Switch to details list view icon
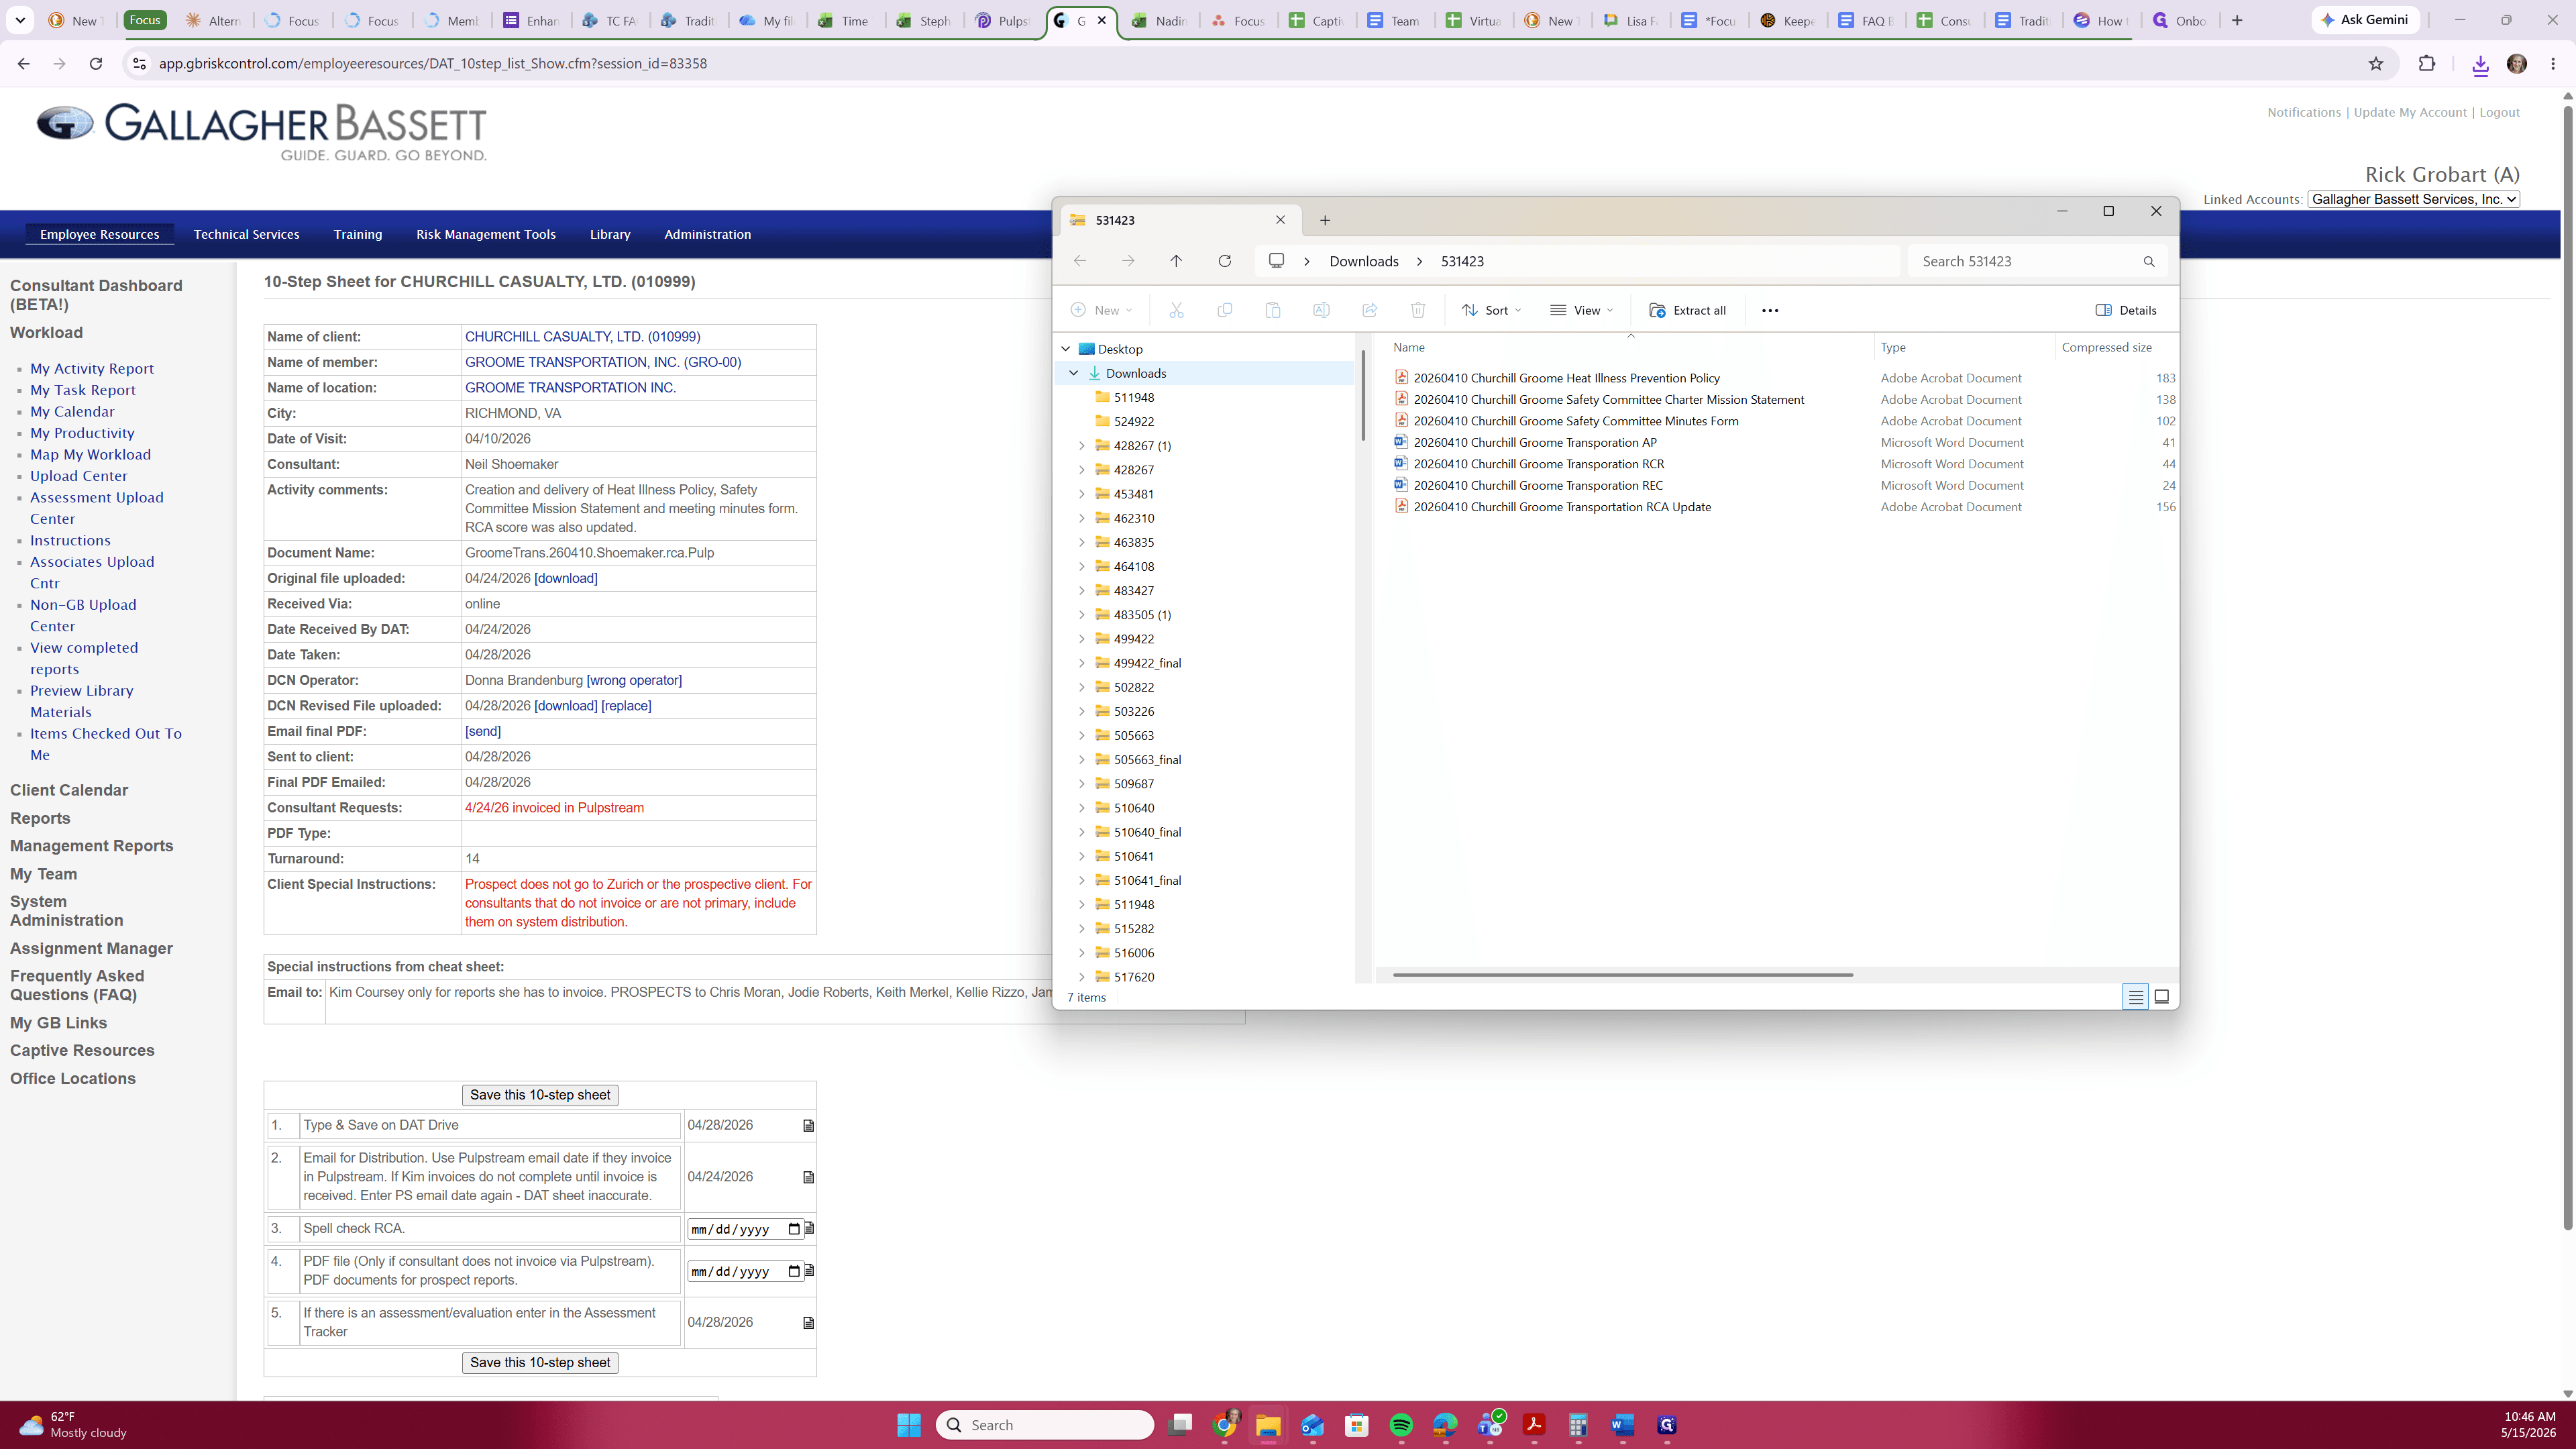The width and height of the screenshot is (2576, 1449). coord(2135,996)
